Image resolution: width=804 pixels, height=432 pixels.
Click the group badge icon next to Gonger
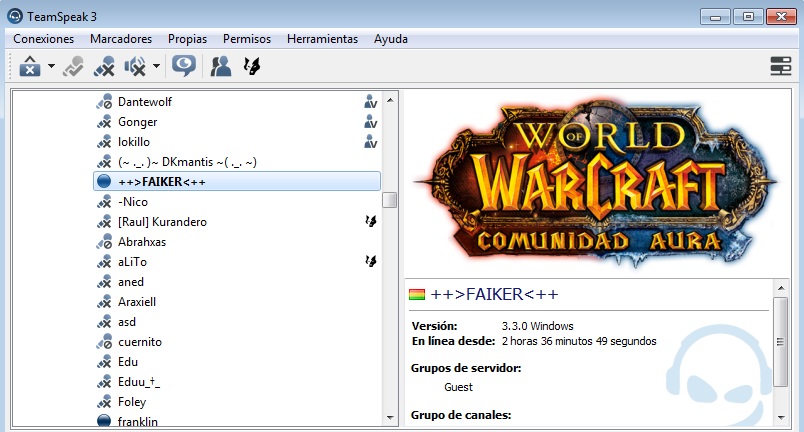tap(370, 121)
